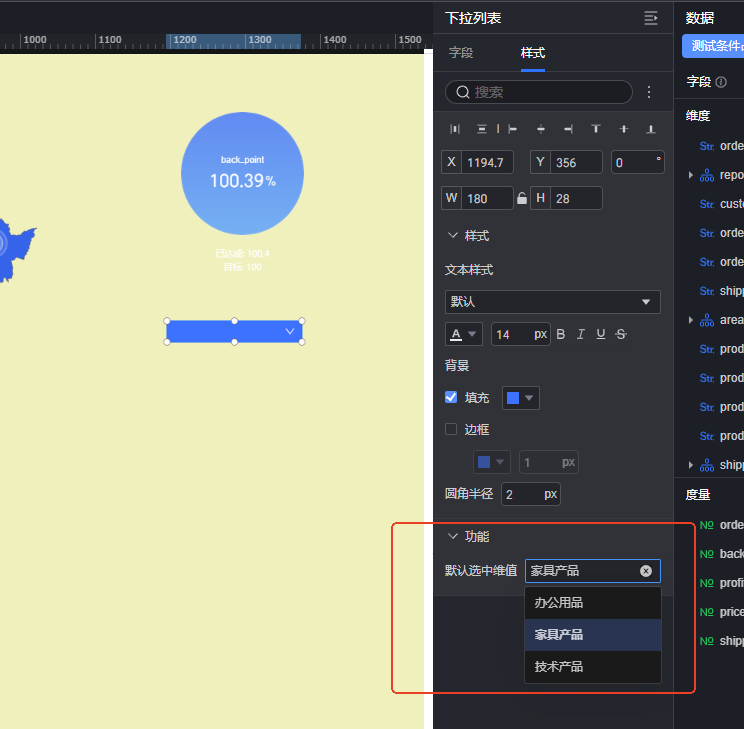Apply underline text formatting
The width and height of the screenshot is (744, 729).
(x=600, y=334)
